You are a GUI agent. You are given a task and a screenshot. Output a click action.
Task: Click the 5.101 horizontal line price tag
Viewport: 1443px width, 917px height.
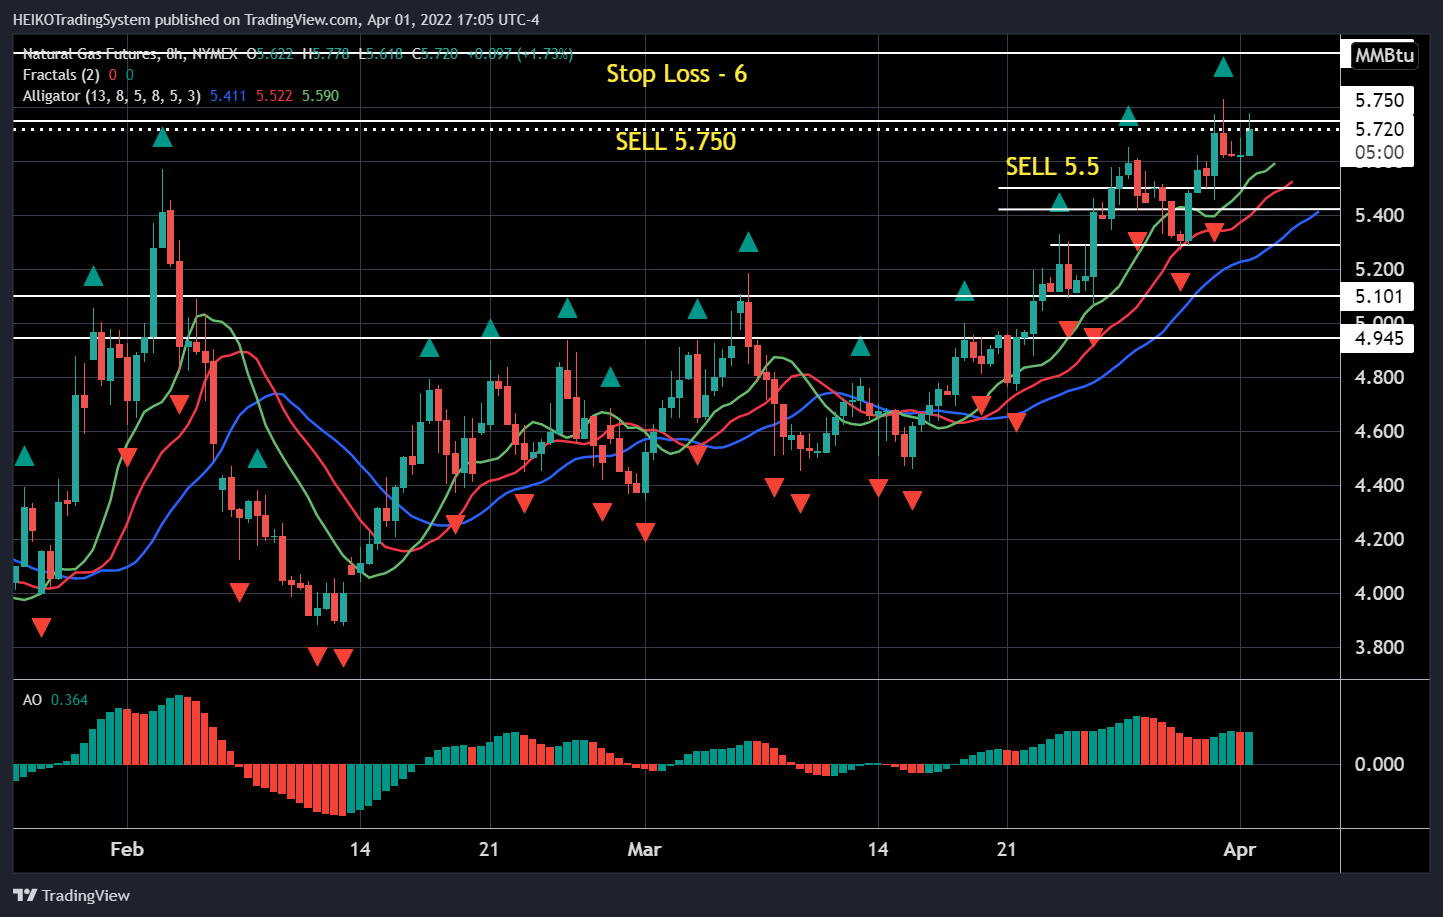1379,296
